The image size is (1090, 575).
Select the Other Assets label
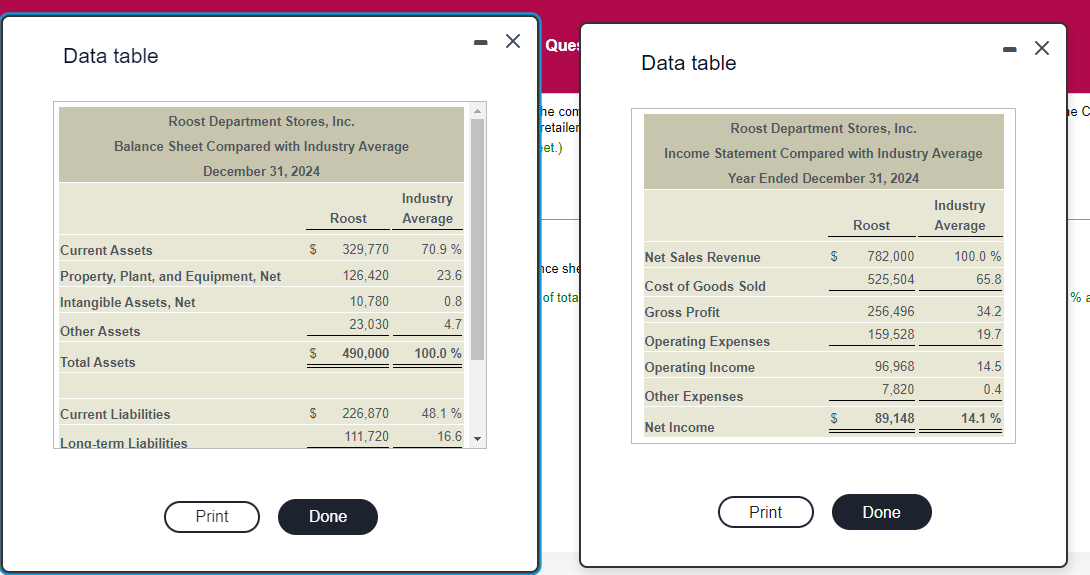pyautogui.click(x=100, y=332)
